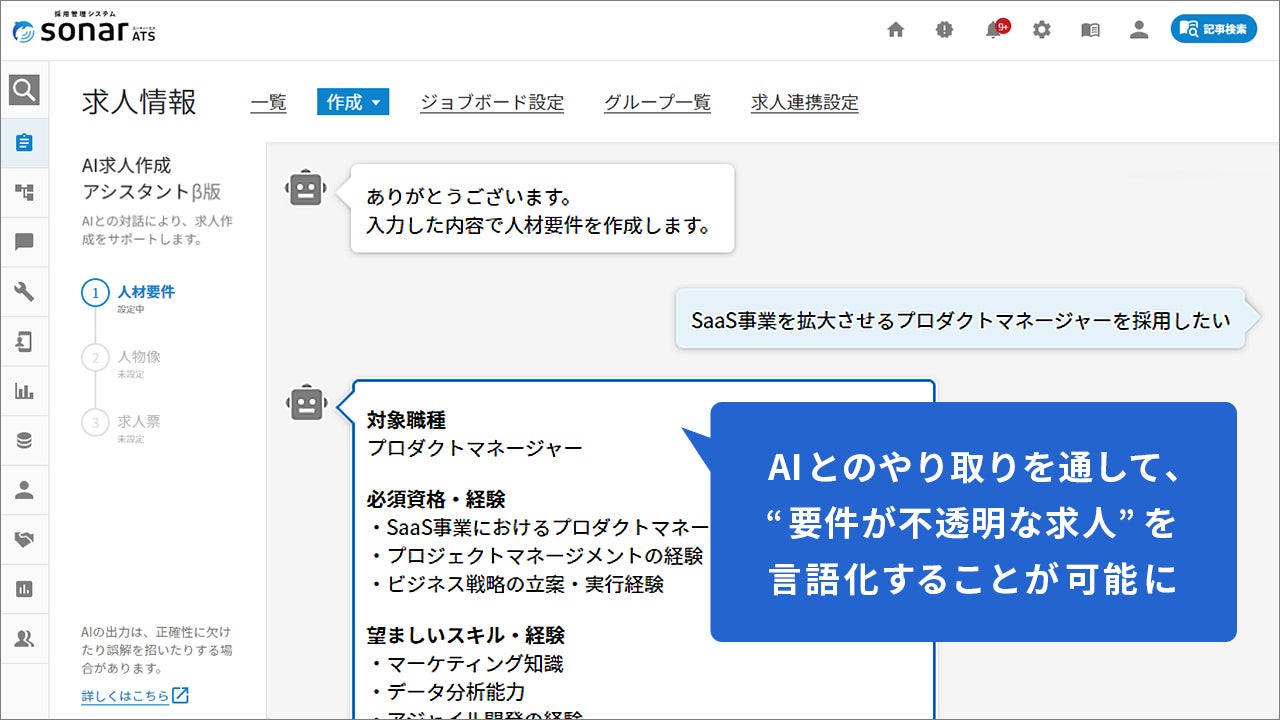Click ・プロジェクトマネージメントの経験 line
The width and height of the screenshot is (1280, 720).
(x=535, y=556)
